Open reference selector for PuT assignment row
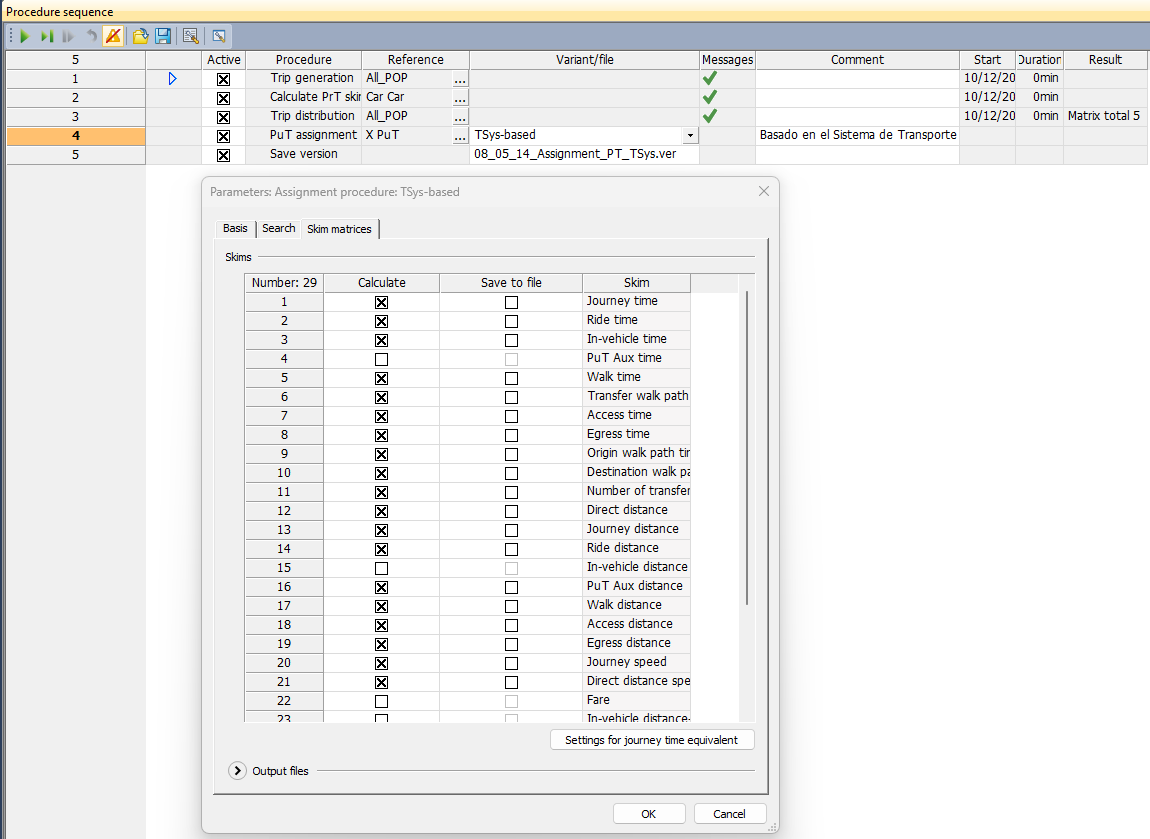This screenshot has height=839, width=1150. click(460, 136)
